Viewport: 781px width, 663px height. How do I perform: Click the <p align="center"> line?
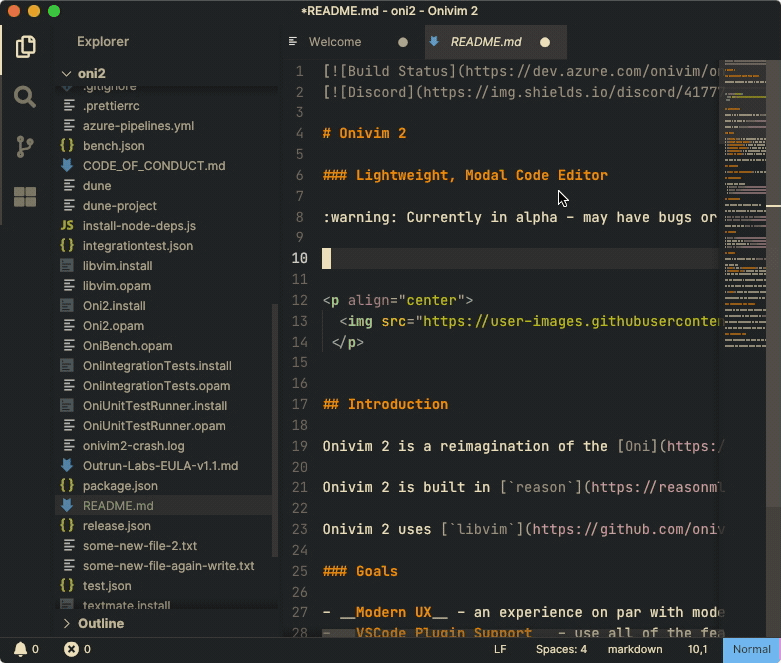398,300
